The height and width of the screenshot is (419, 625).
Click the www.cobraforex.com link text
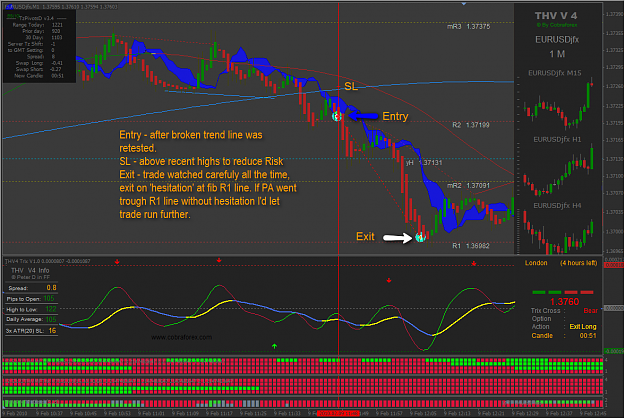182,337
